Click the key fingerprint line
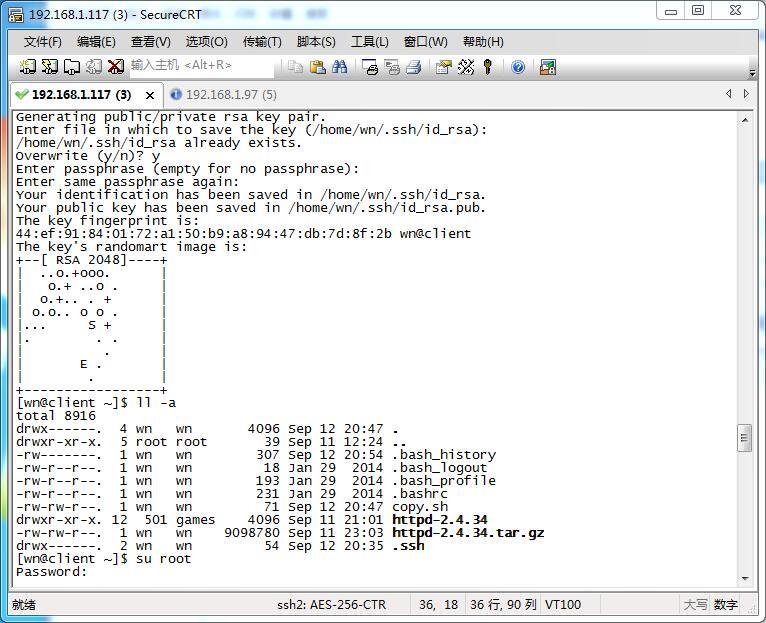 point(243,234)
